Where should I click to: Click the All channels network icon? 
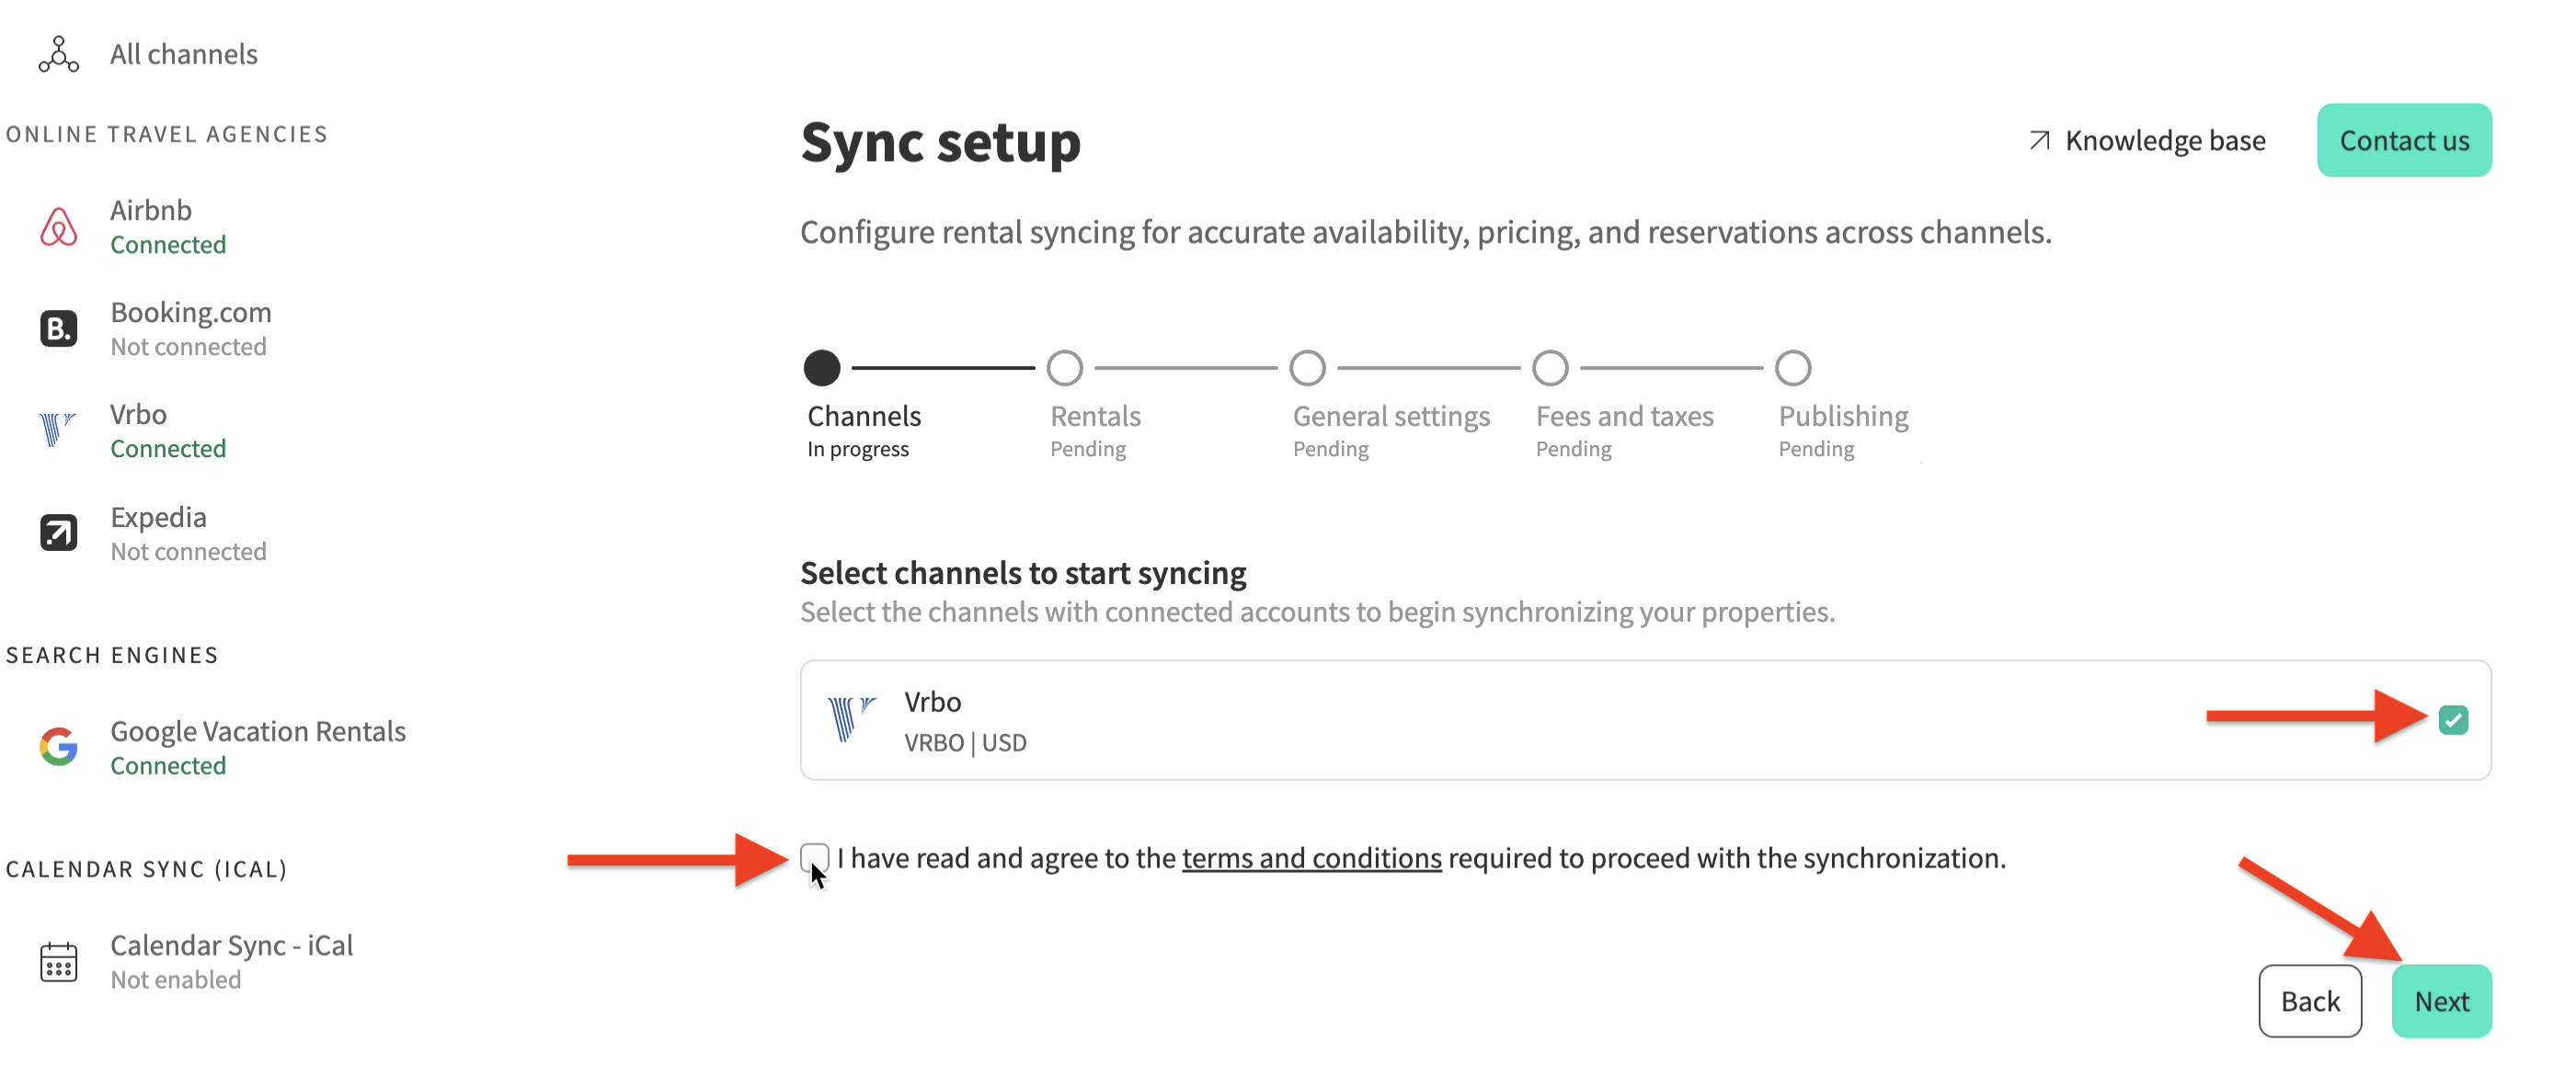pos(58,54)
